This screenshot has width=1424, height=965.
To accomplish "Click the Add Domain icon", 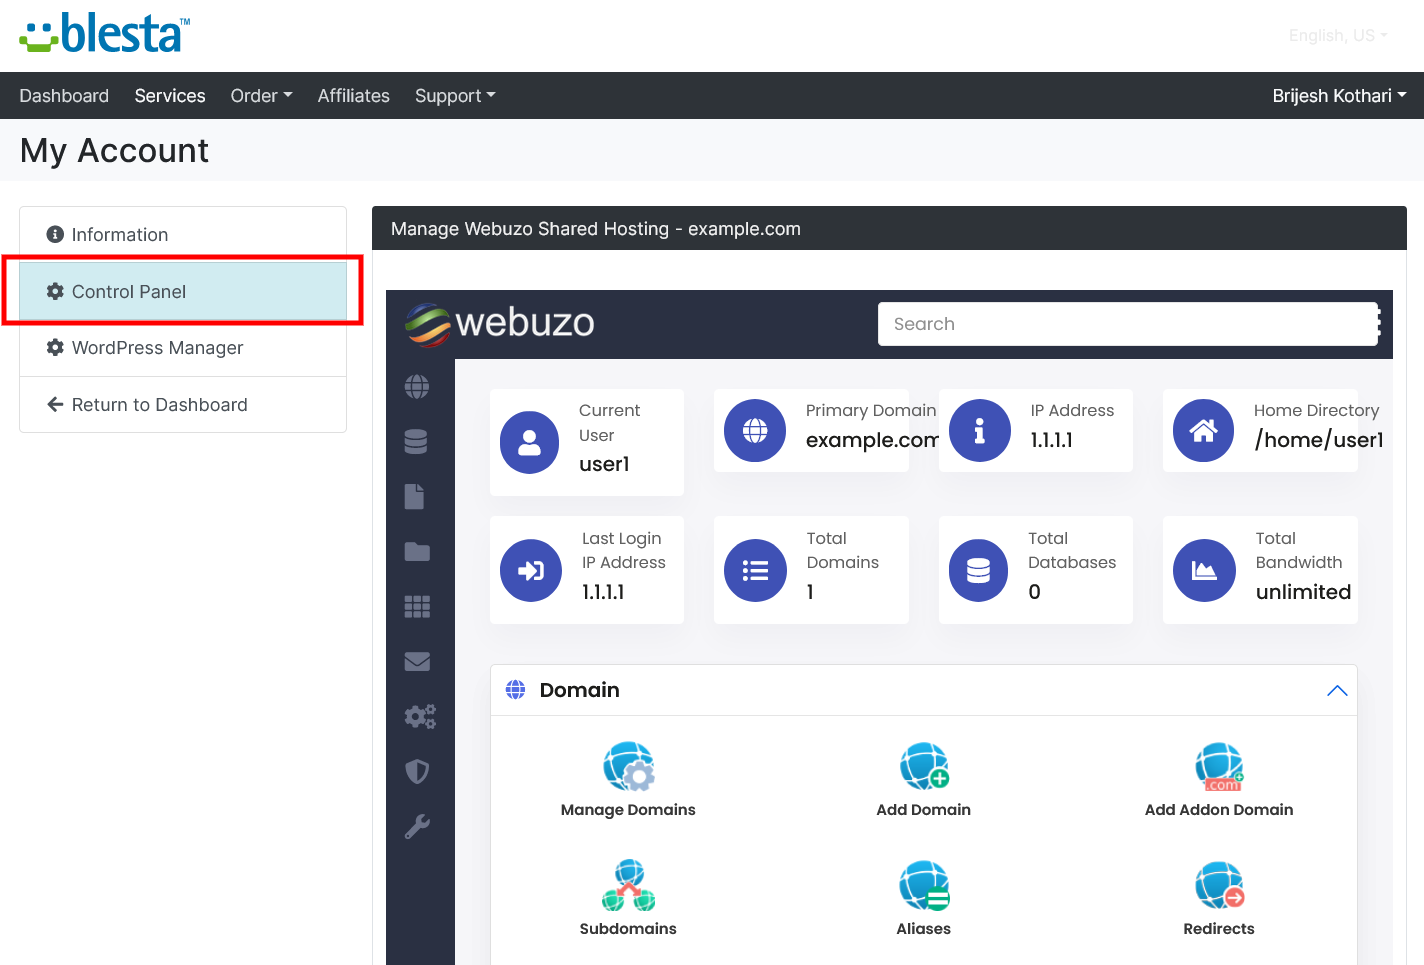I will 923,767.
